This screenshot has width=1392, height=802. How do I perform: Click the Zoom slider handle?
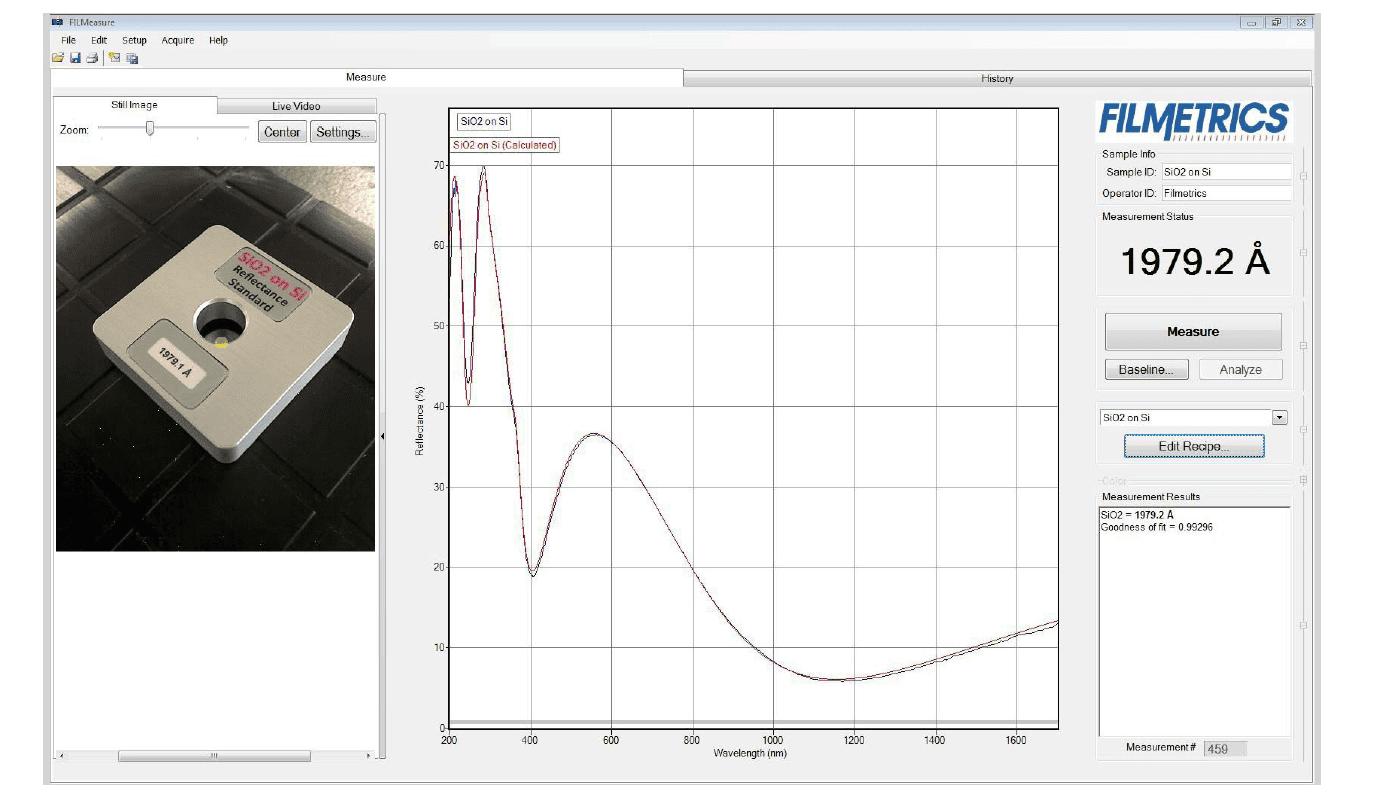[x=150, y=128]
